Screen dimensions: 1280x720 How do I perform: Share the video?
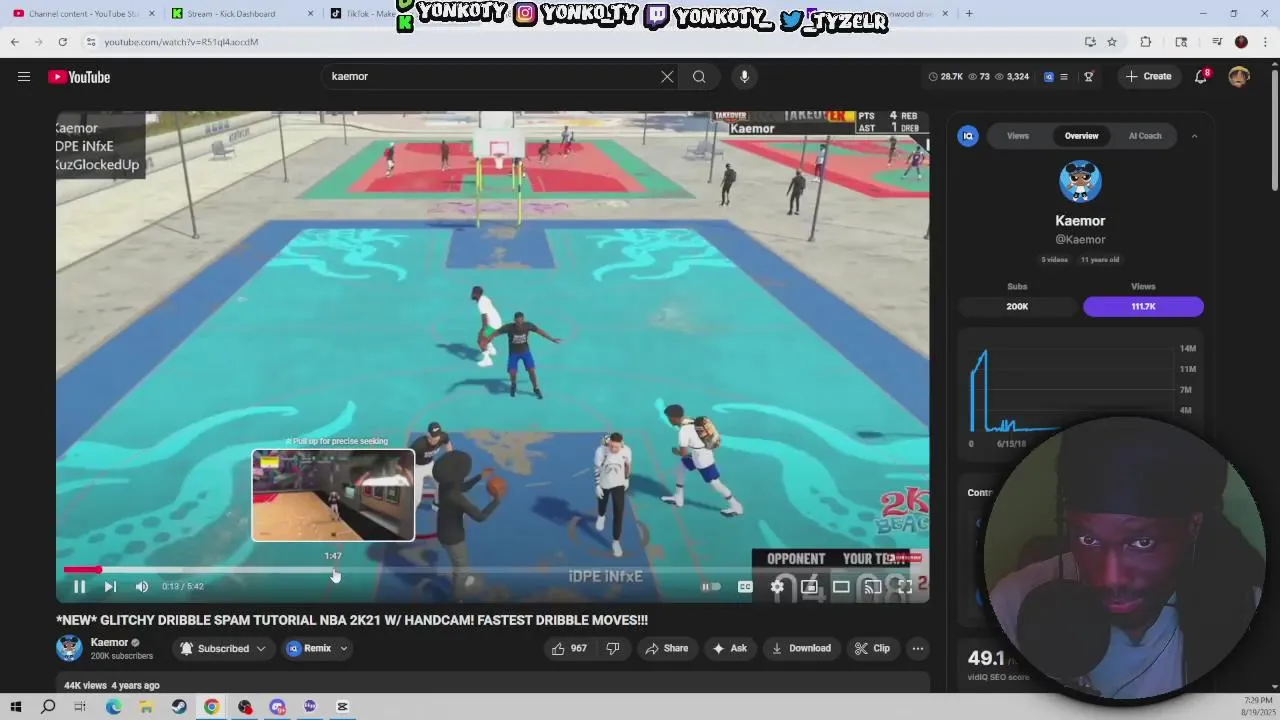point(667,648)
